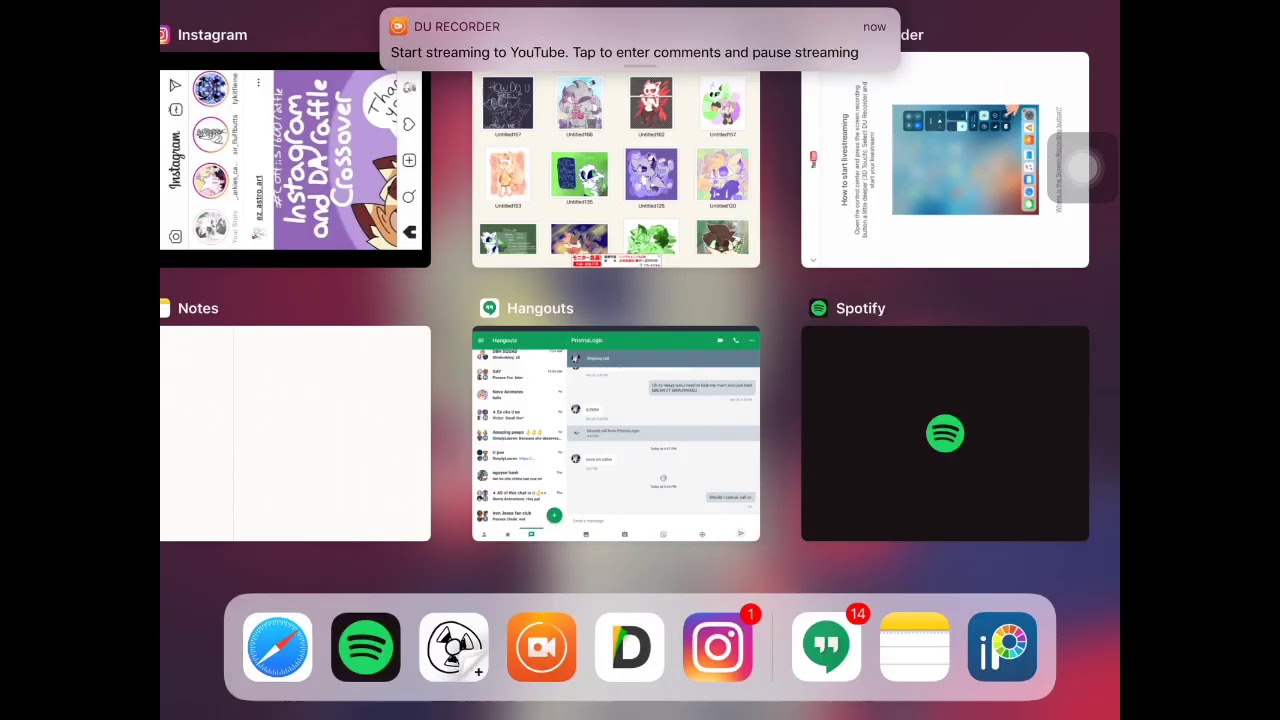Tap the DU Recorder streaming notification banner
The width and height of the screenshot is (1280, 720).
640,40
